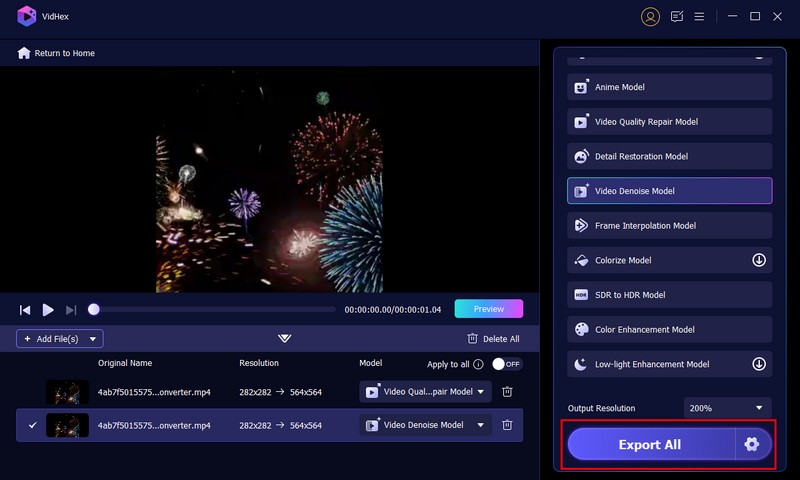Open the feedback icon in title bar
Screen dimensions: 800x480
pyautogui.click(x=677, y=17)
